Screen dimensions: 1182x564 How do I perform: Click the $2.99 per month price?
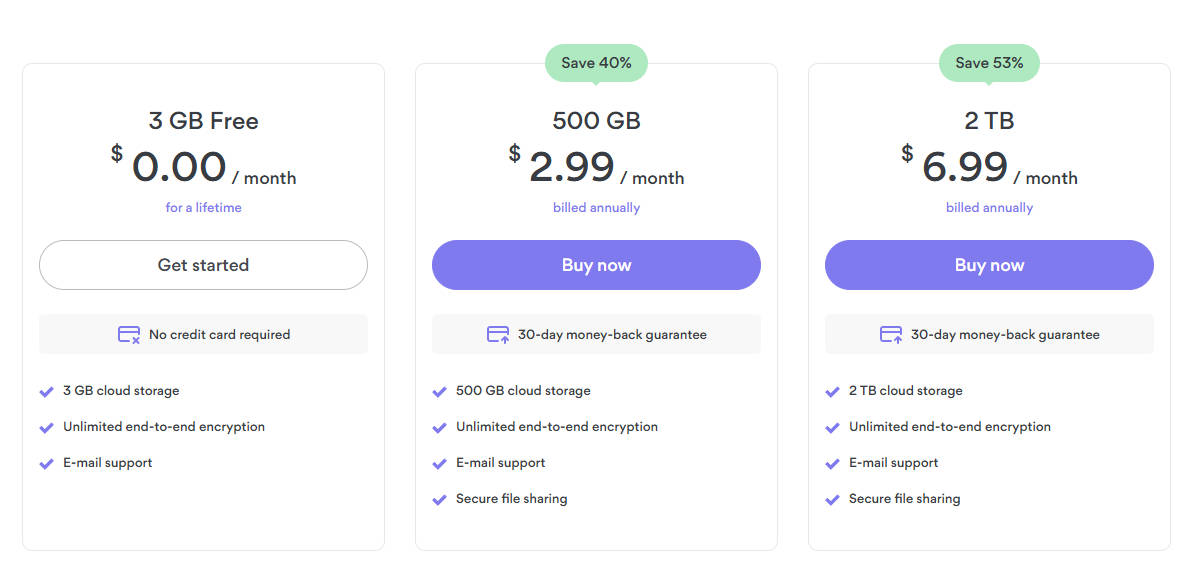596,167
